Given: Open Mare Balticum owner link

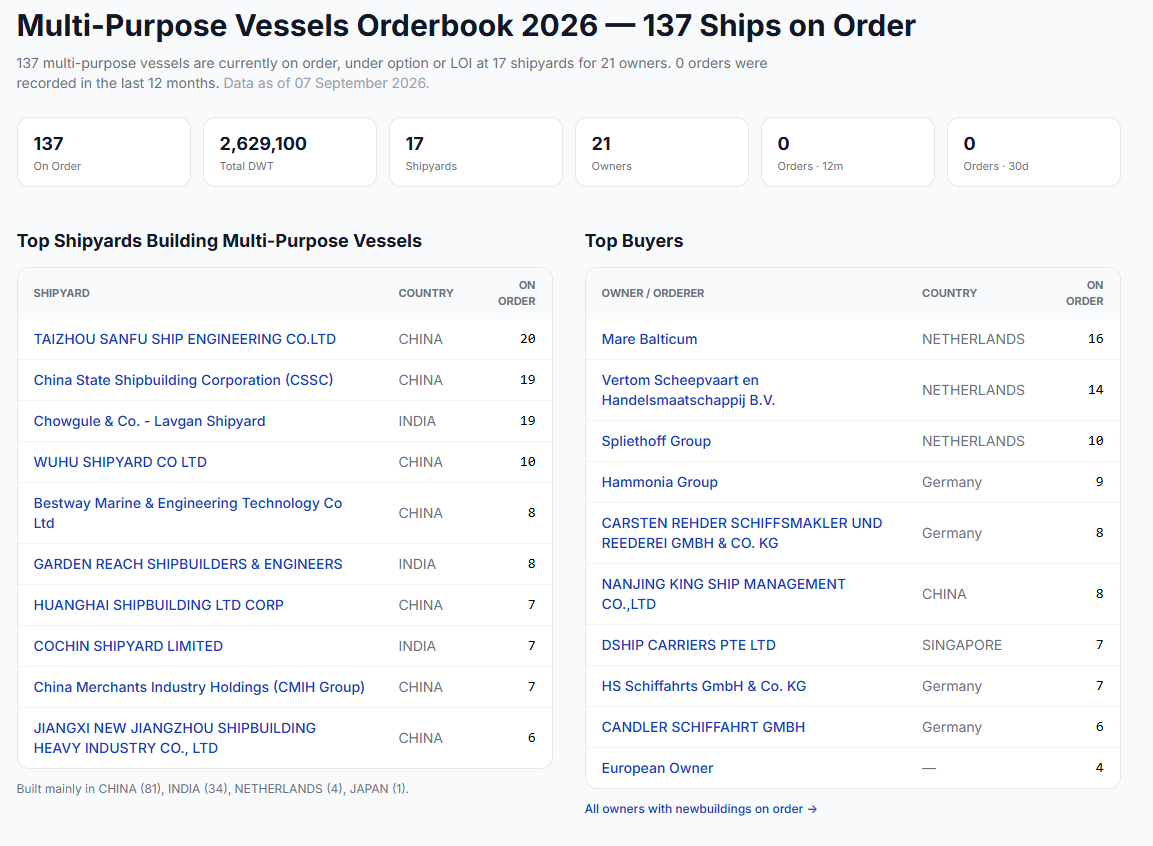Looking at the screenshot, I should [649, 339].
